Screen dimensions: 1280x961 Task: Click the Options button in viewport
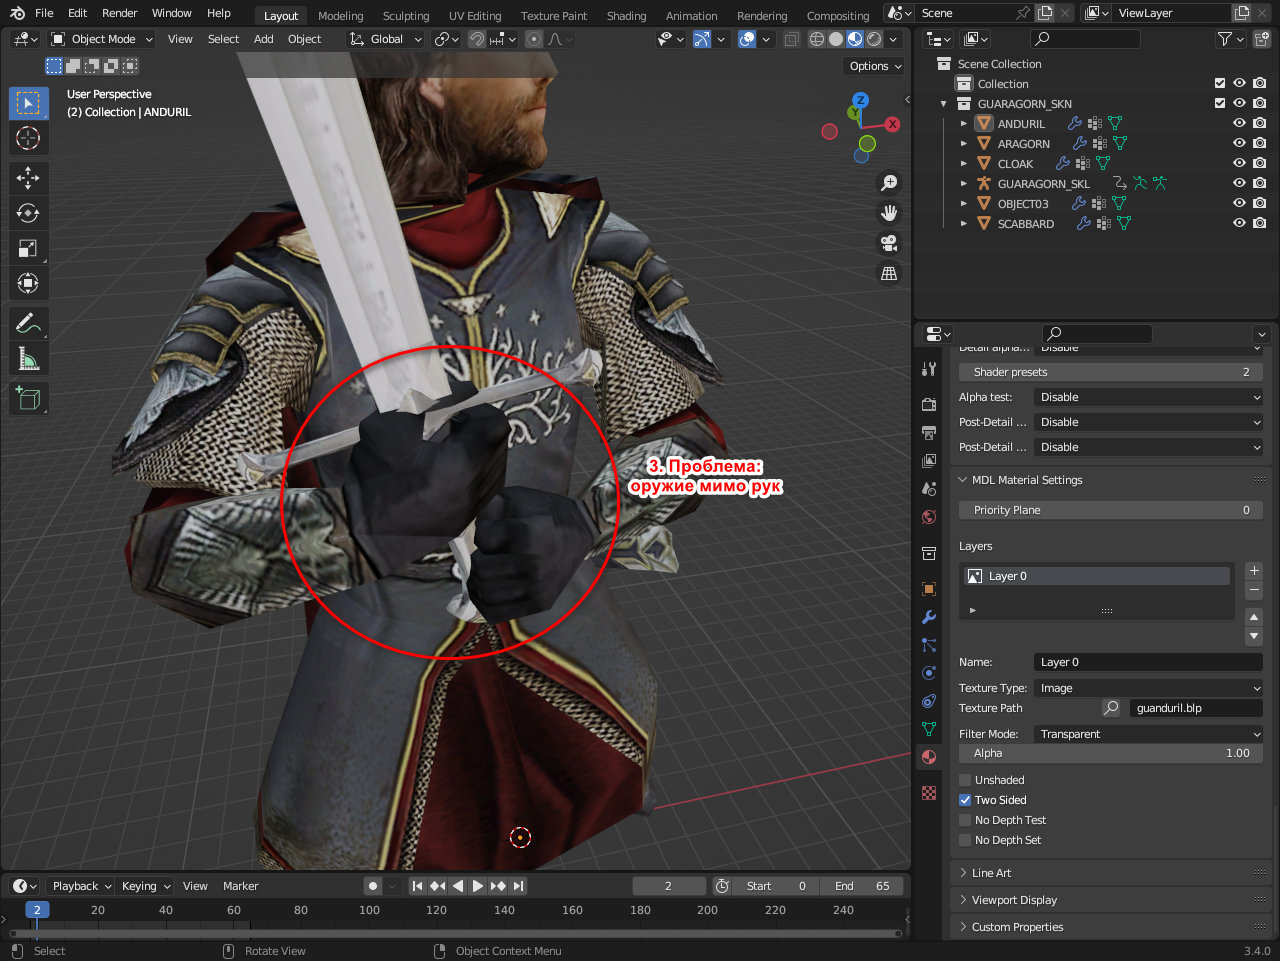875,66
